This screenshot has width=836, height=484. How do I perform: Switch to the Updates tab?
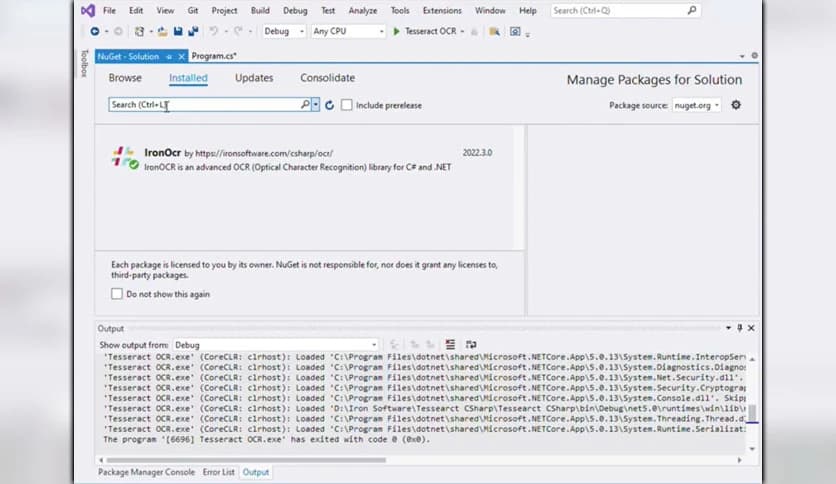(x=254, y=78)
